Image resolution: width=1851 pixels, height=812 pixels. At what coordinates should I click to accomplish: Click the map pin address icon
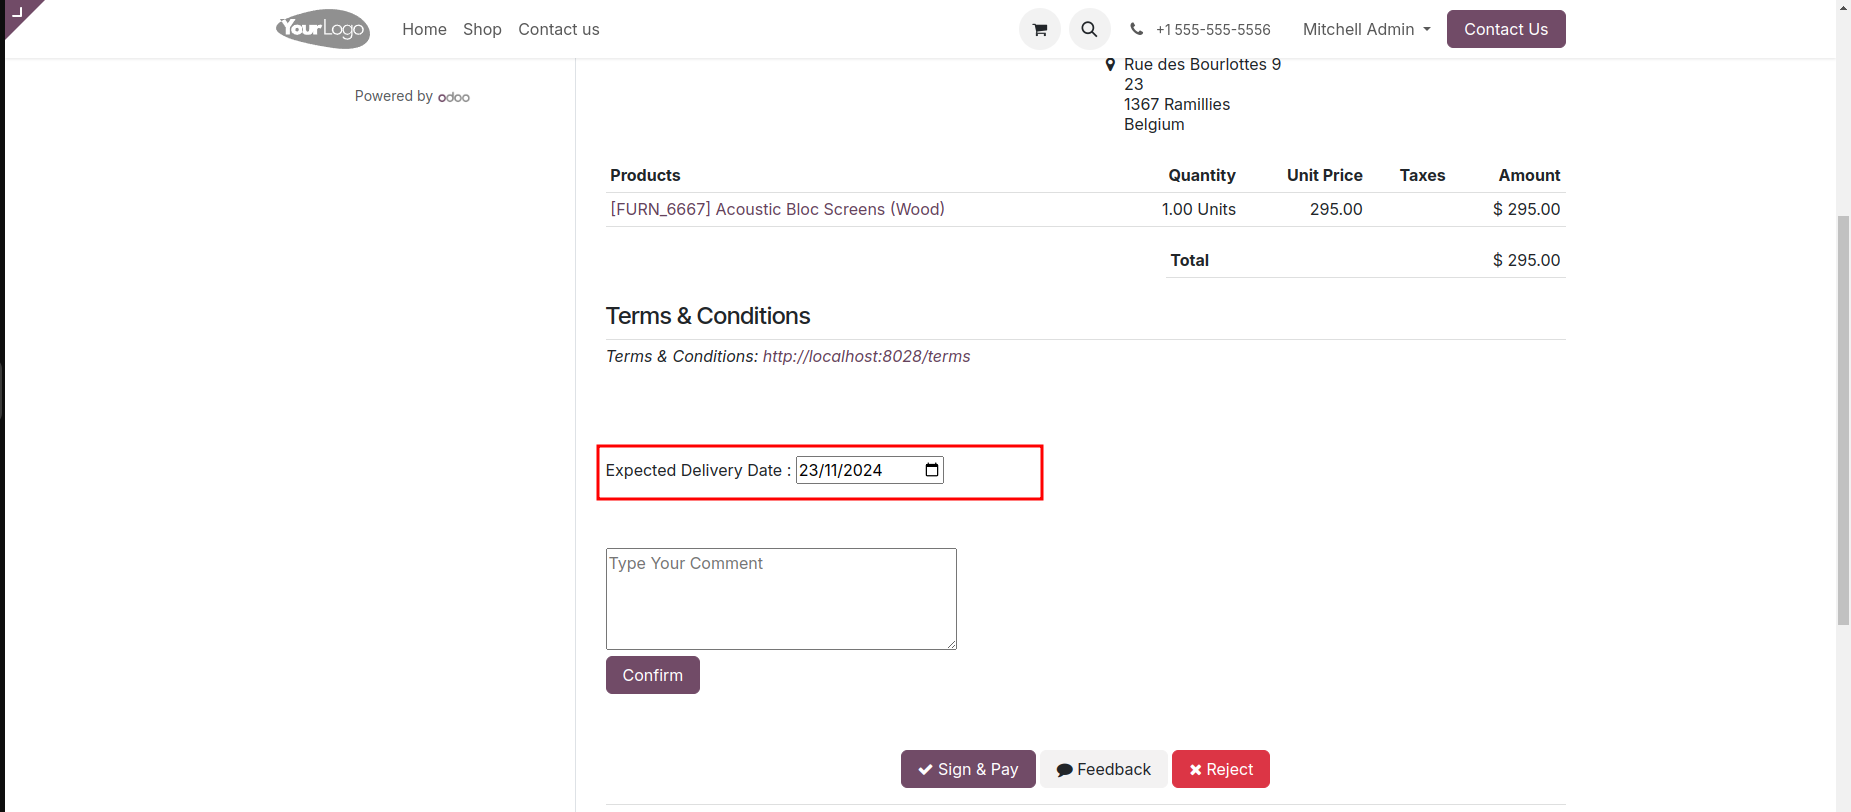1110,65
